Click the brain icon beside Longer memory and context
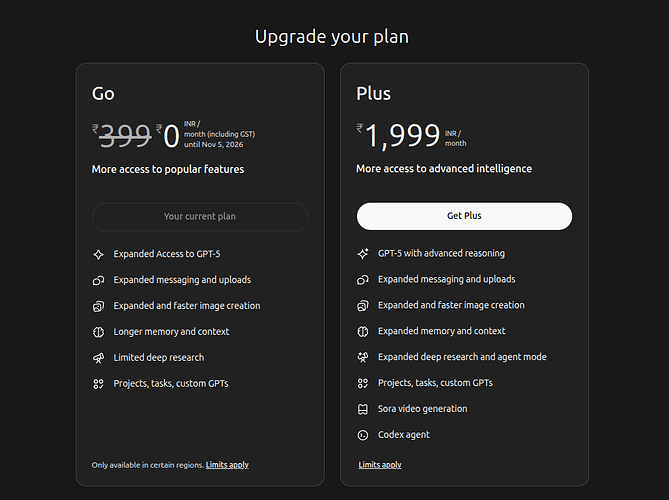 [x=98, y=332]
